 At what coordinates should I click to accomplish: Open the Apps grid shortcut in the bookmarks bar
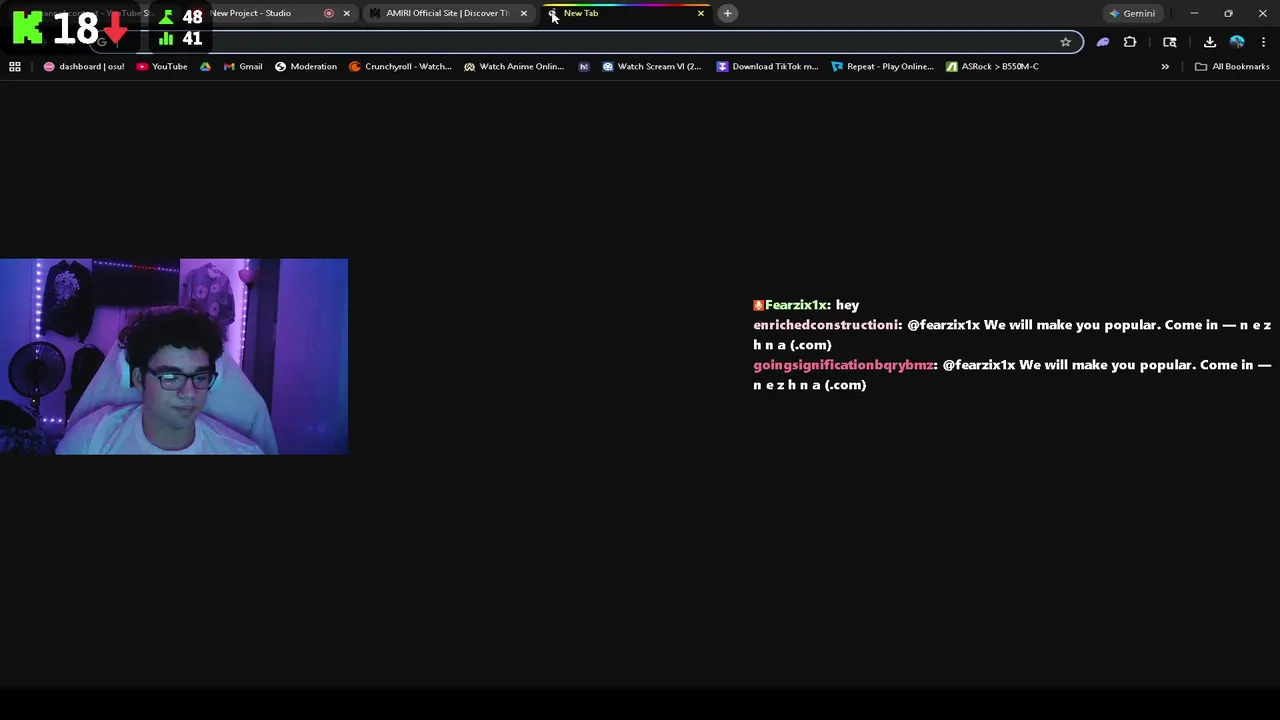point(15,66)
